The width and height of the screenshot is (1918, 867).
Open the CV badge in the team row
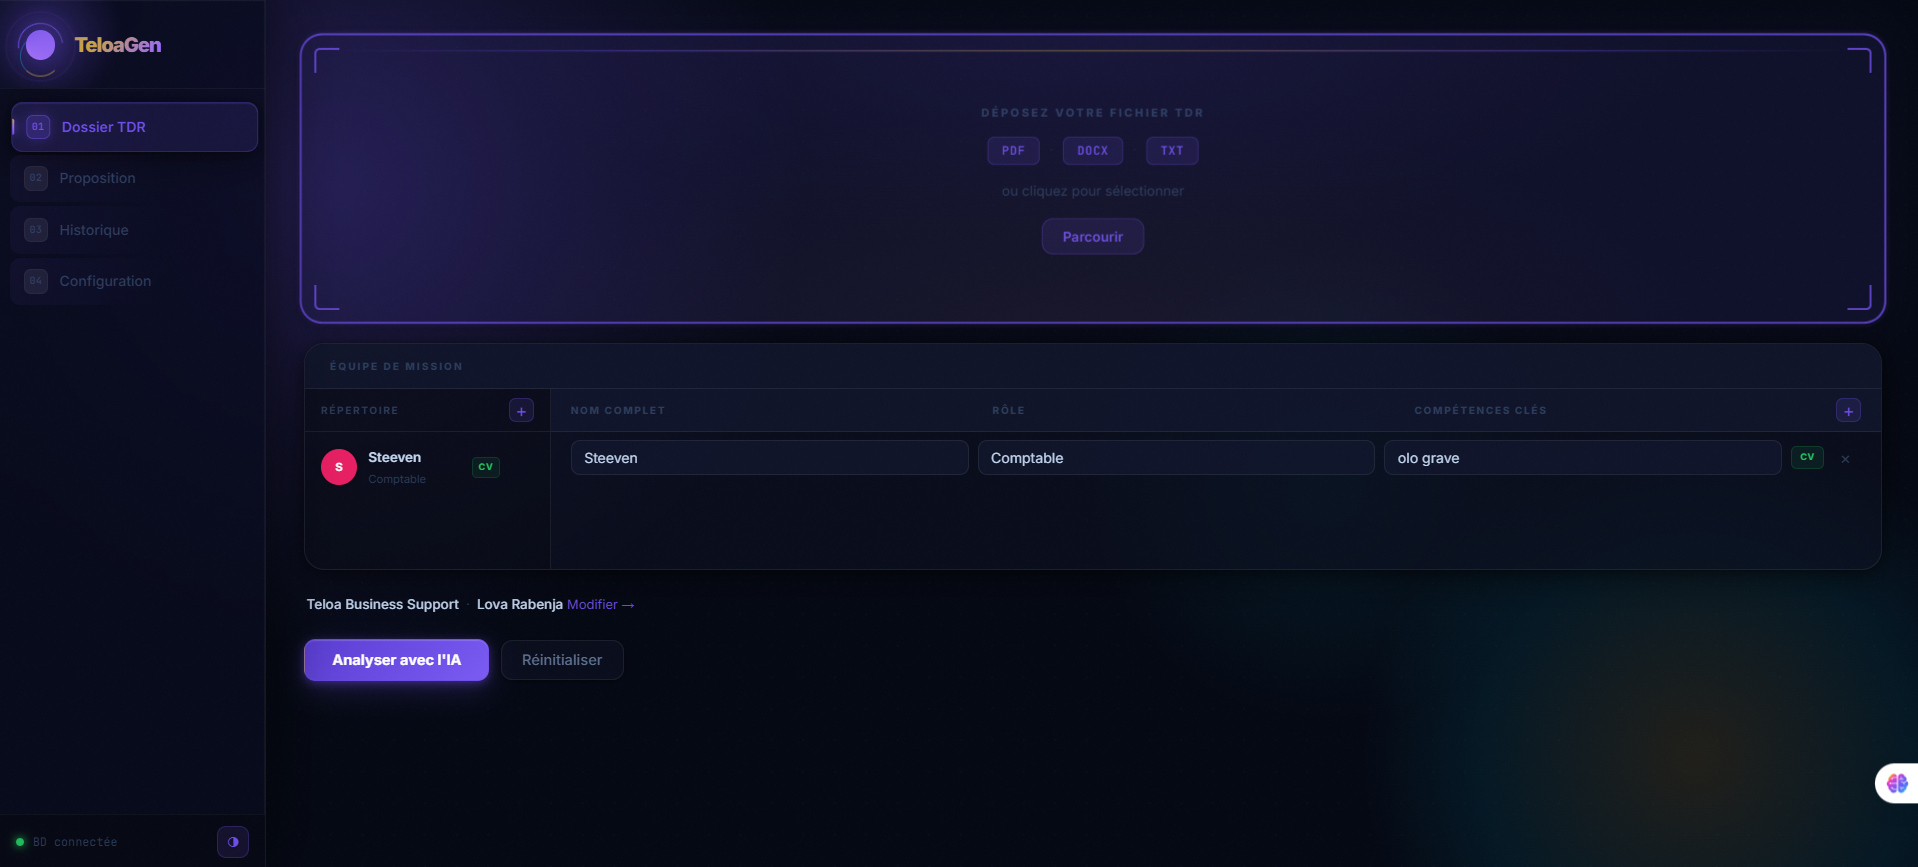pyautogui.click(x=1807, y=457)
